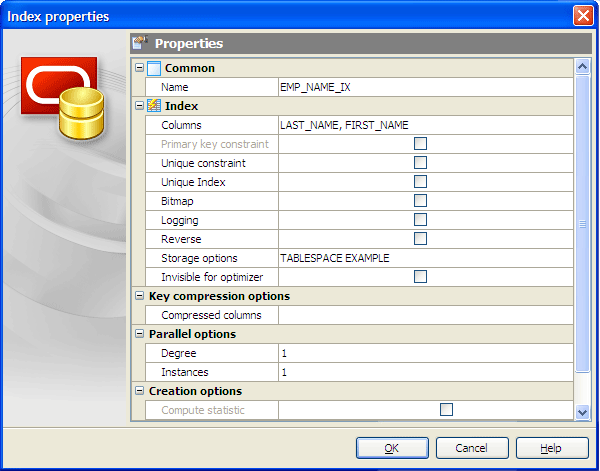Viewport: 600px width, 471px height.
Task: Enable Invisible for optimizer checkbox
Action: coord(420,277)
